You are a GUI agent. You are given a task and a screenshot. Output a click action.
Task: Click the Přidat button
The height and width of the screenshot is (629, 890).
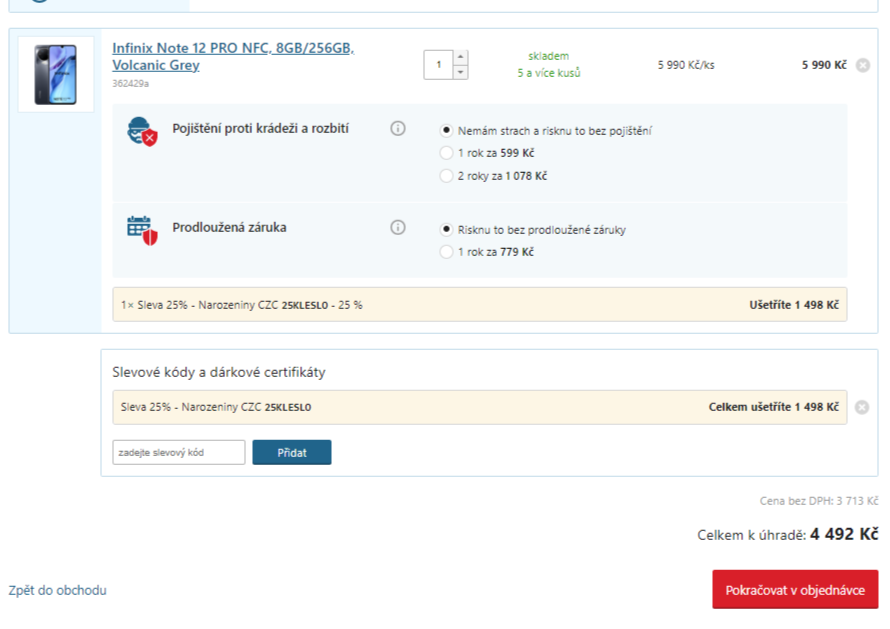[x=292, y=452]
